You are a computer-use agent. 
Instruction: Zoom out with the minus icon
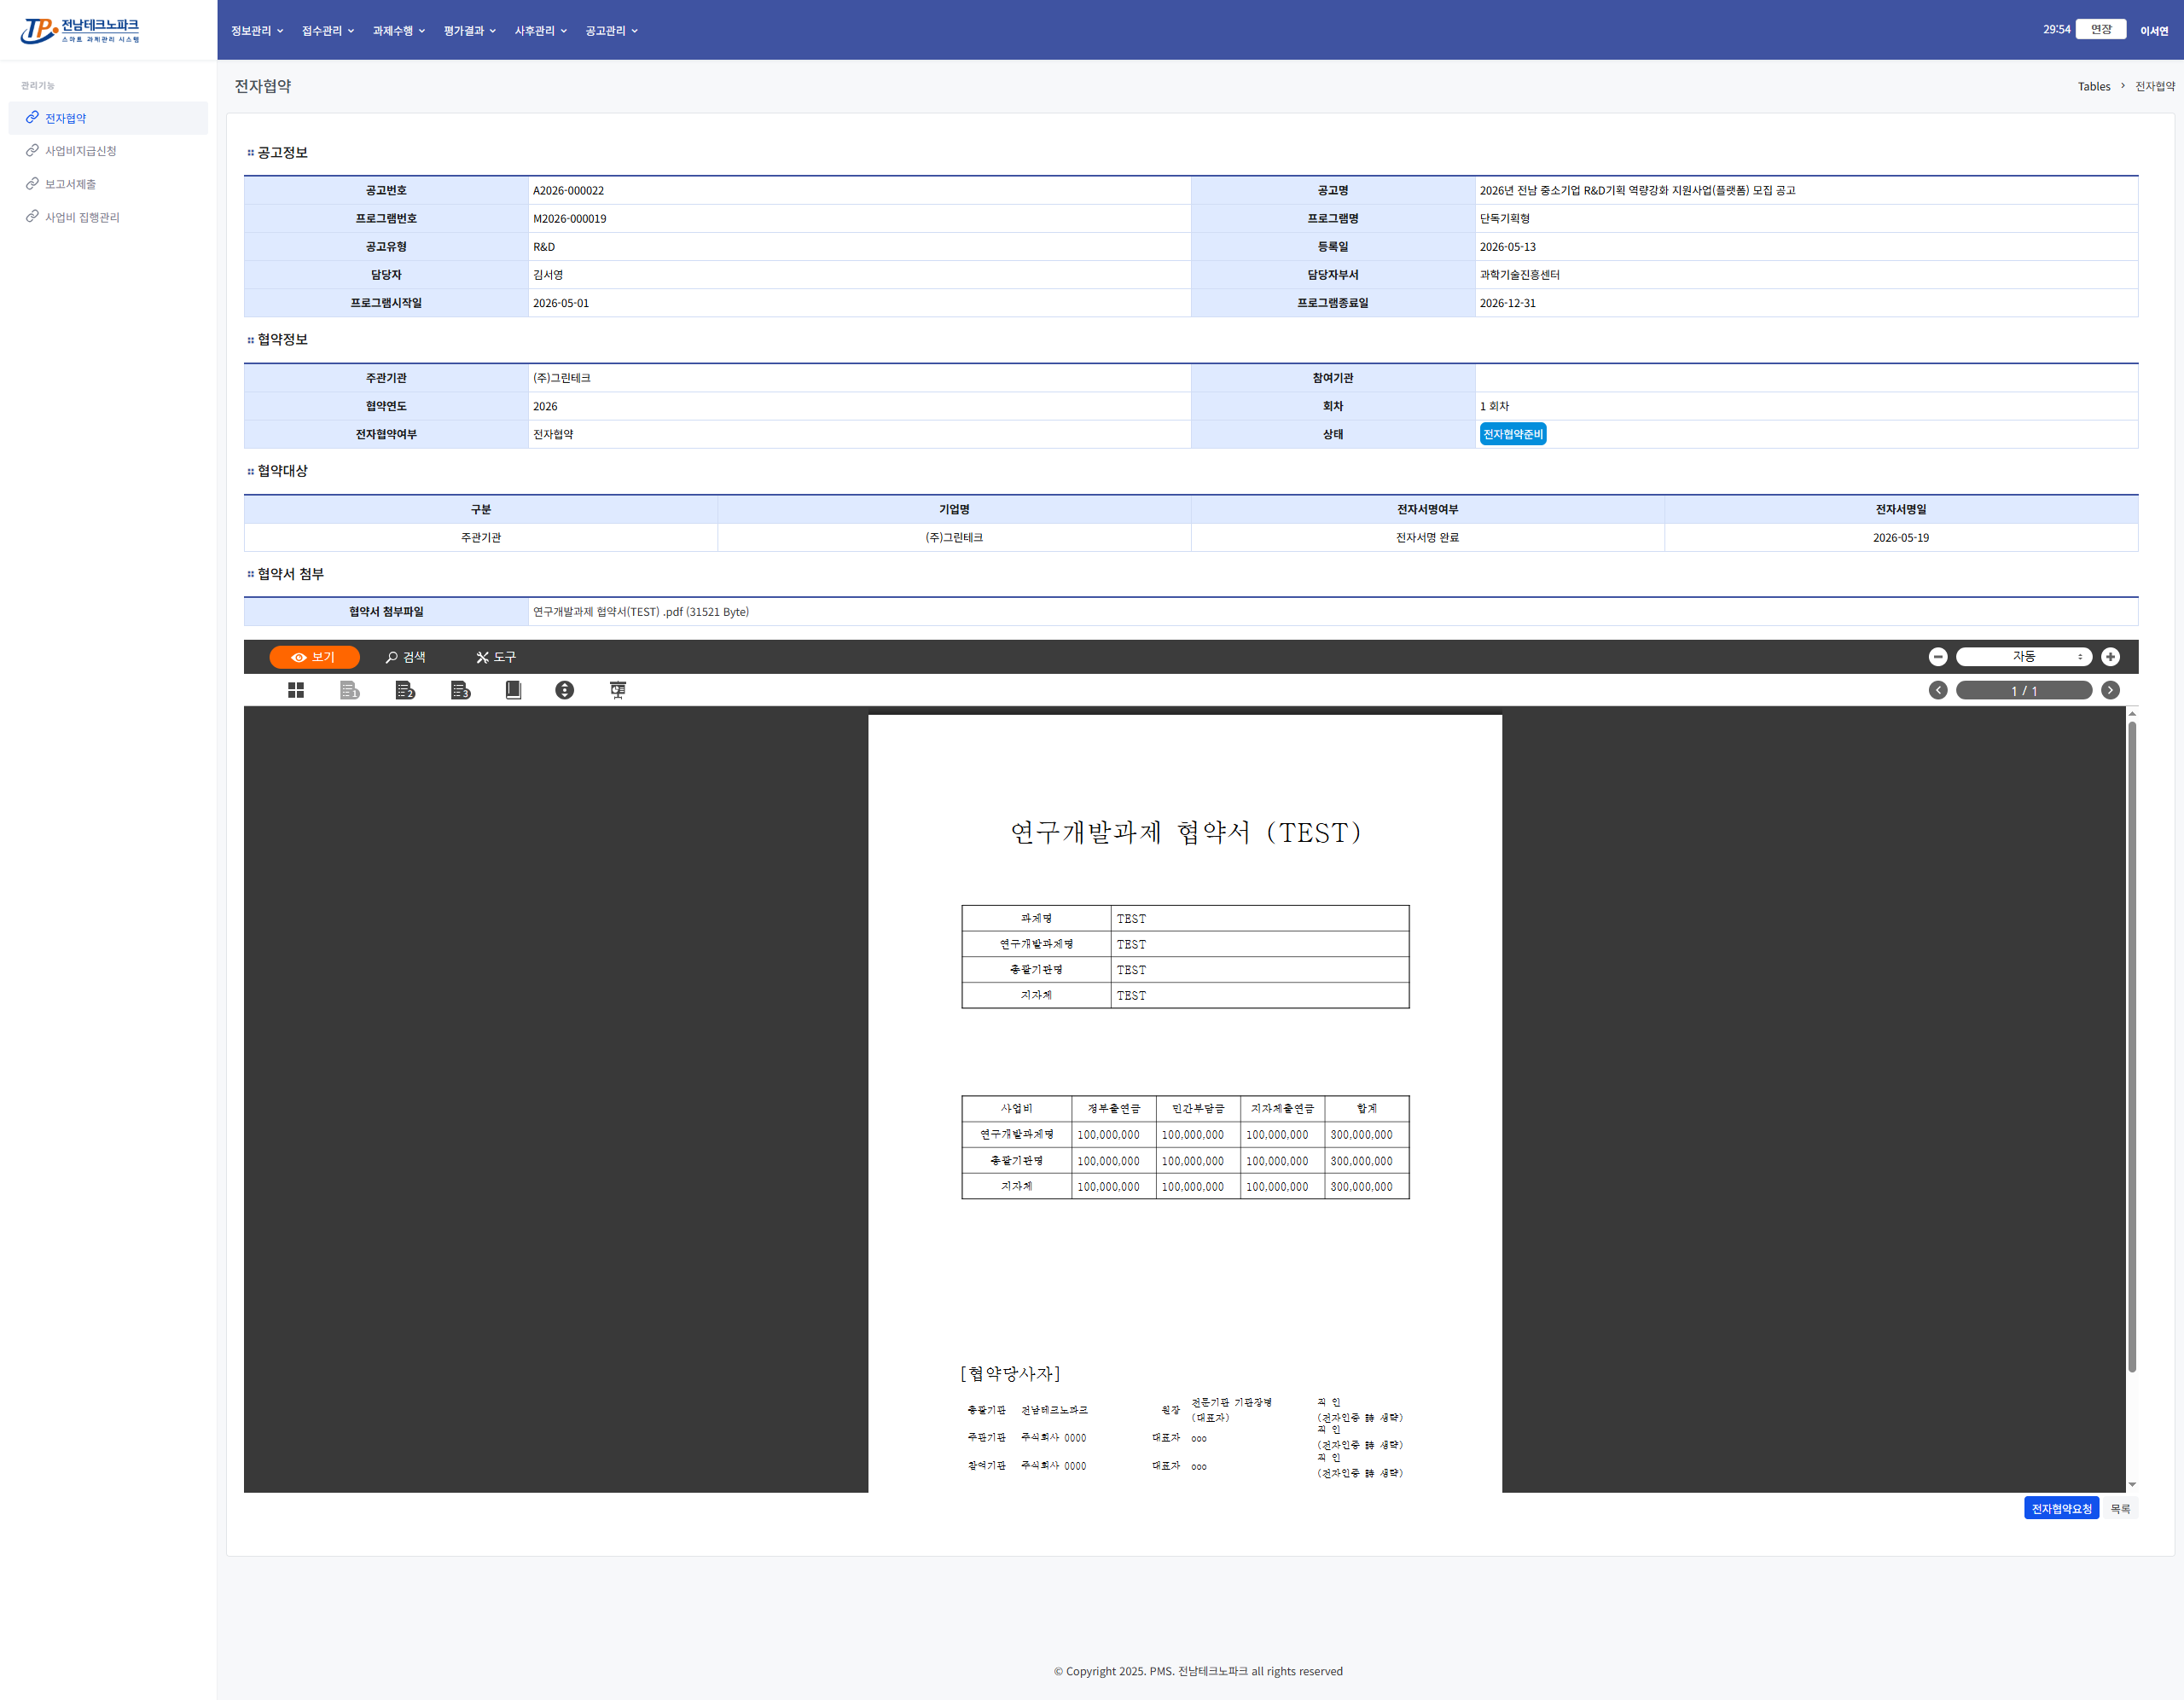(x=1938, y=657)
